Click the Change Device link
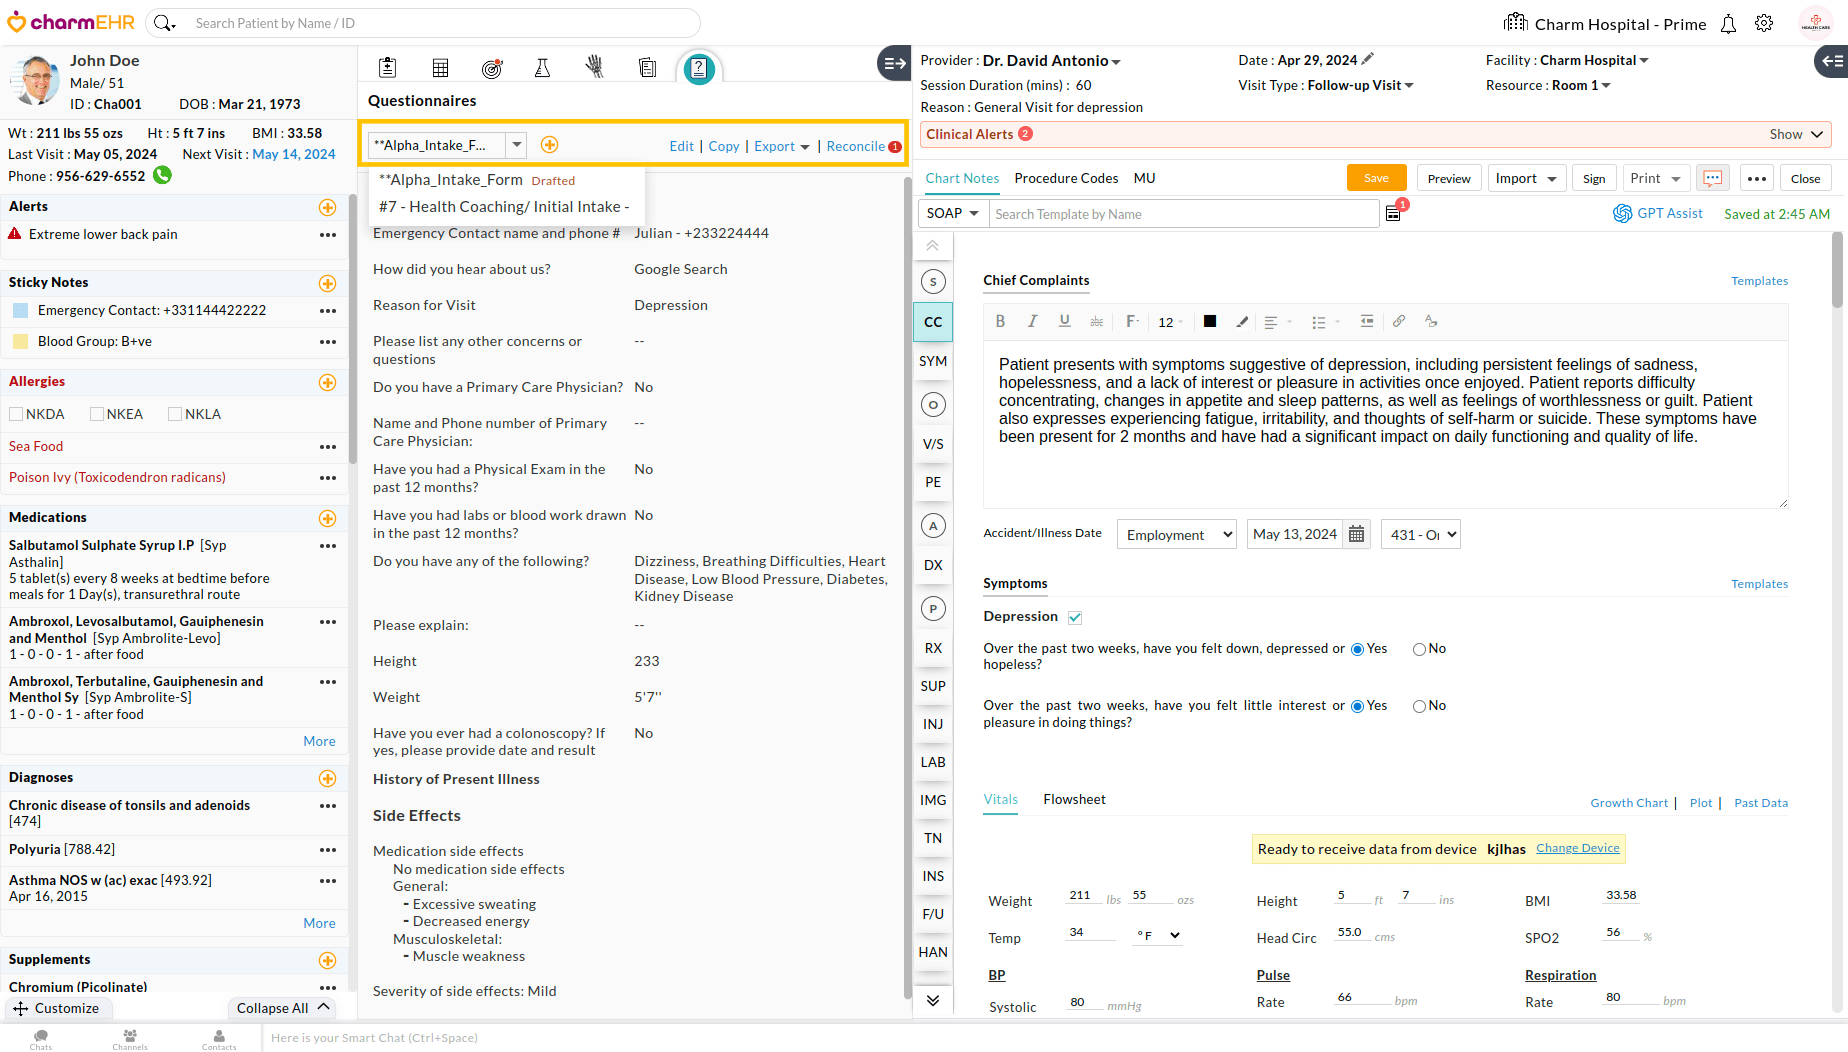Viewport: 1848px width, 1052px height. tap(1577, 848)
